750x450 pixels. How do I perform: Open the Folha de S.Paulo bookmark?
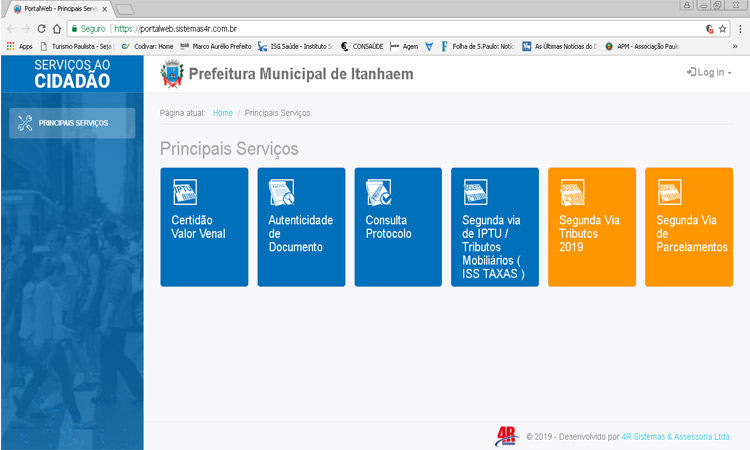477,46
